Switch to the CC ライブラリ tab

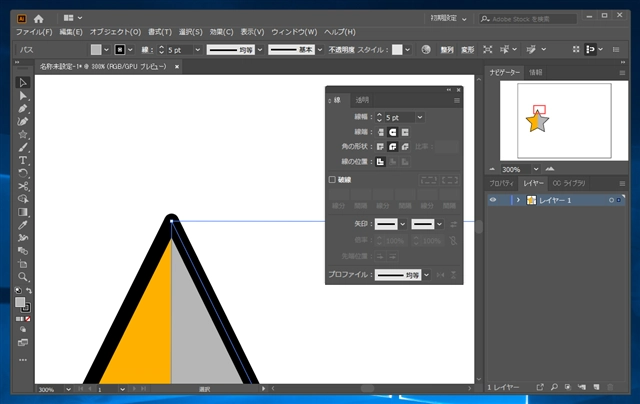569,184
